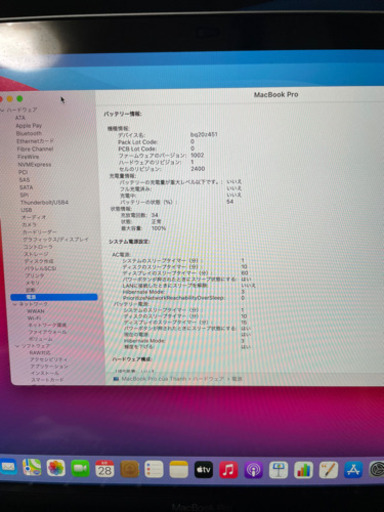Open the App Store in Dock

(353, 470)
